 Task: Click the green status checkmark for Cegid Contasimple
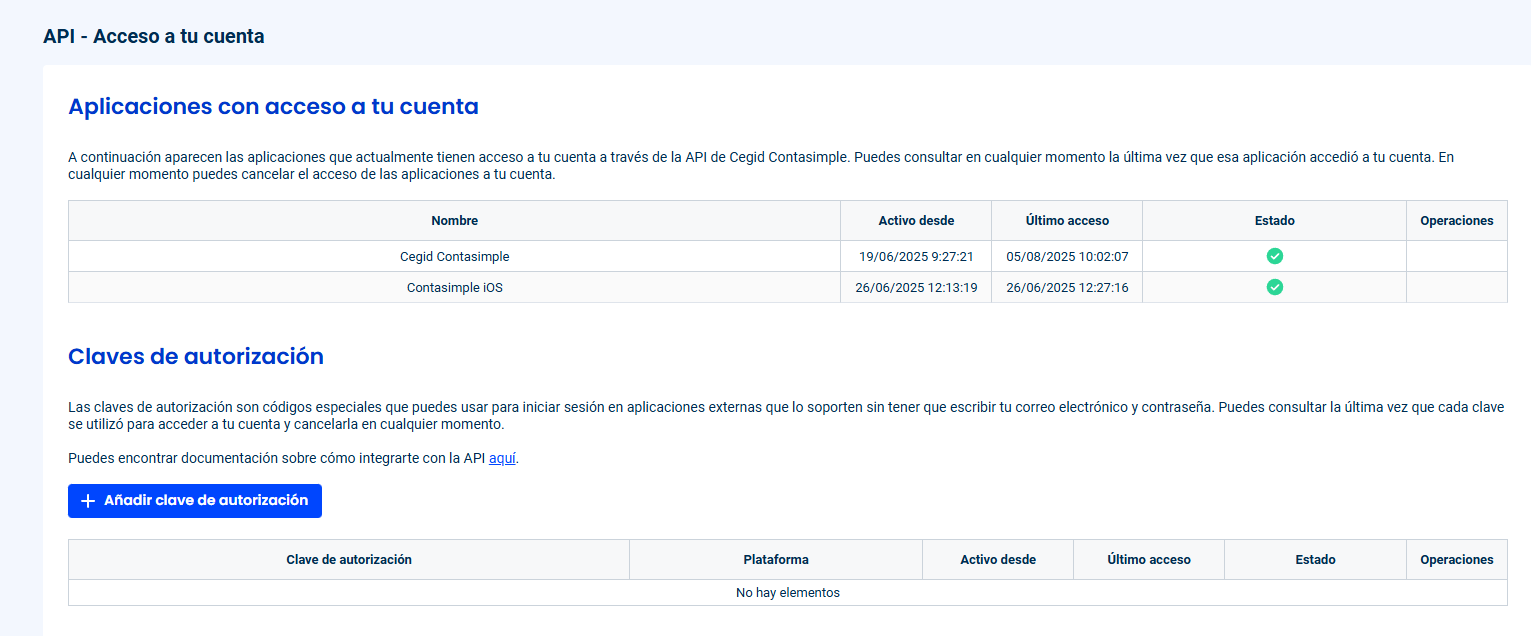1274,256
